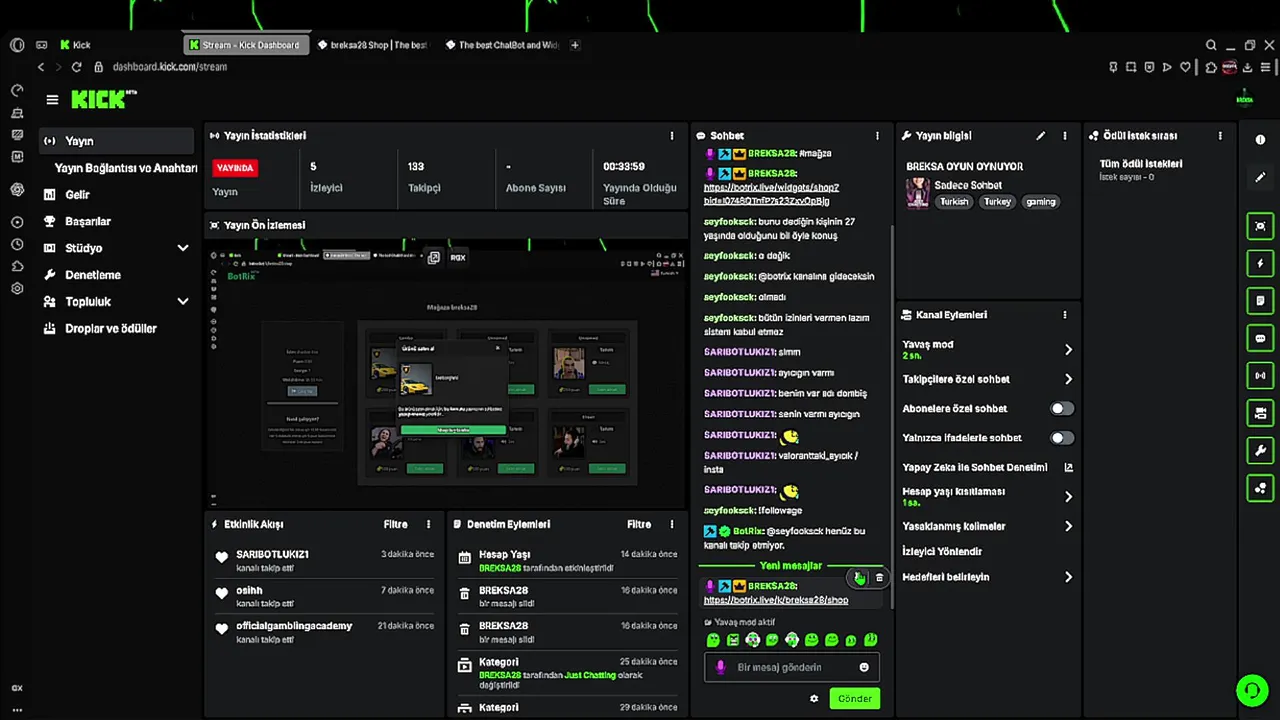
Task: Open browser downloads icon
Action: [1247, 67]
